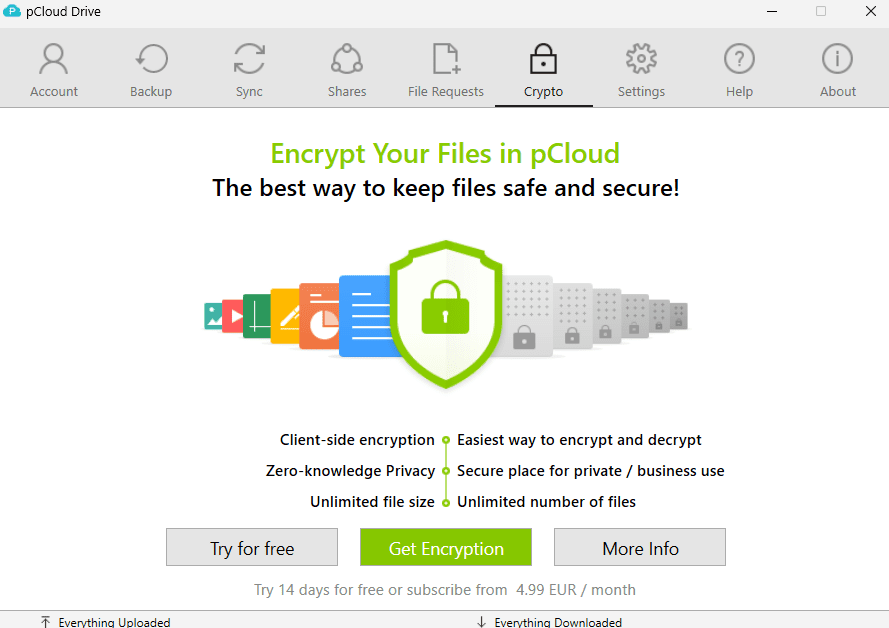Click the Everything Uploaded status indicator
The image size is (889, 628).
click(x=106, y=622)
